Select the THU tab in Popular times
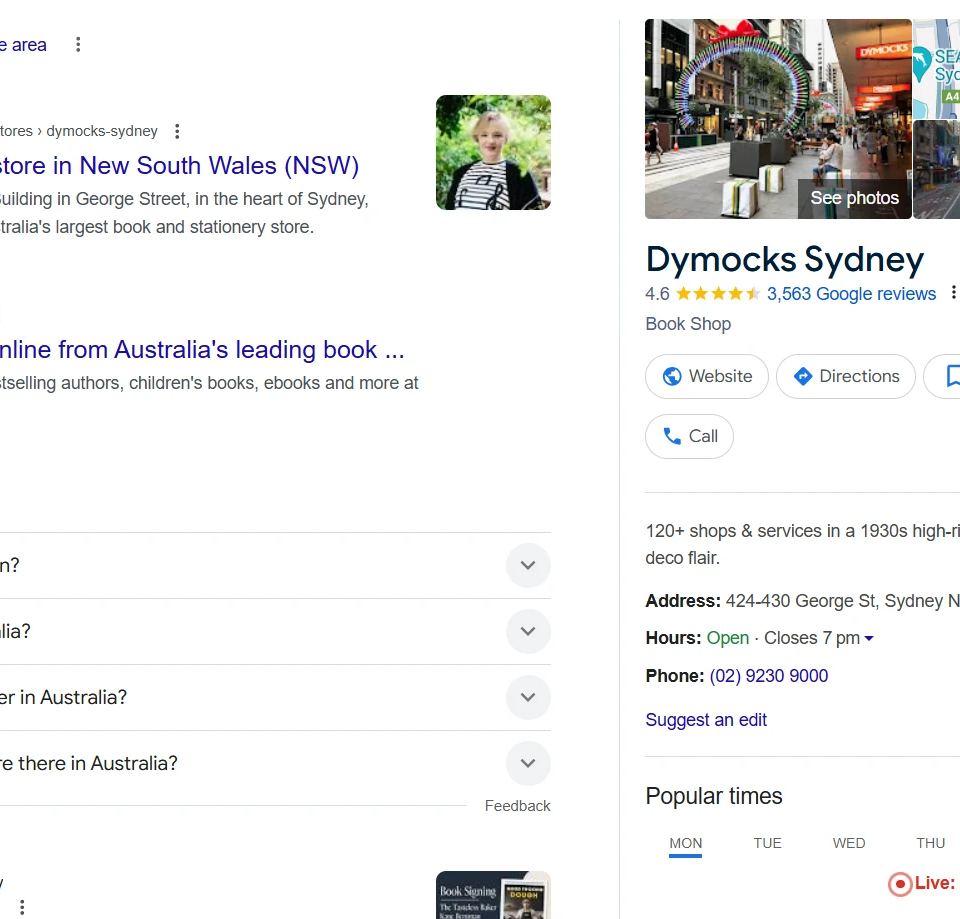 click(x=930, y=843)
